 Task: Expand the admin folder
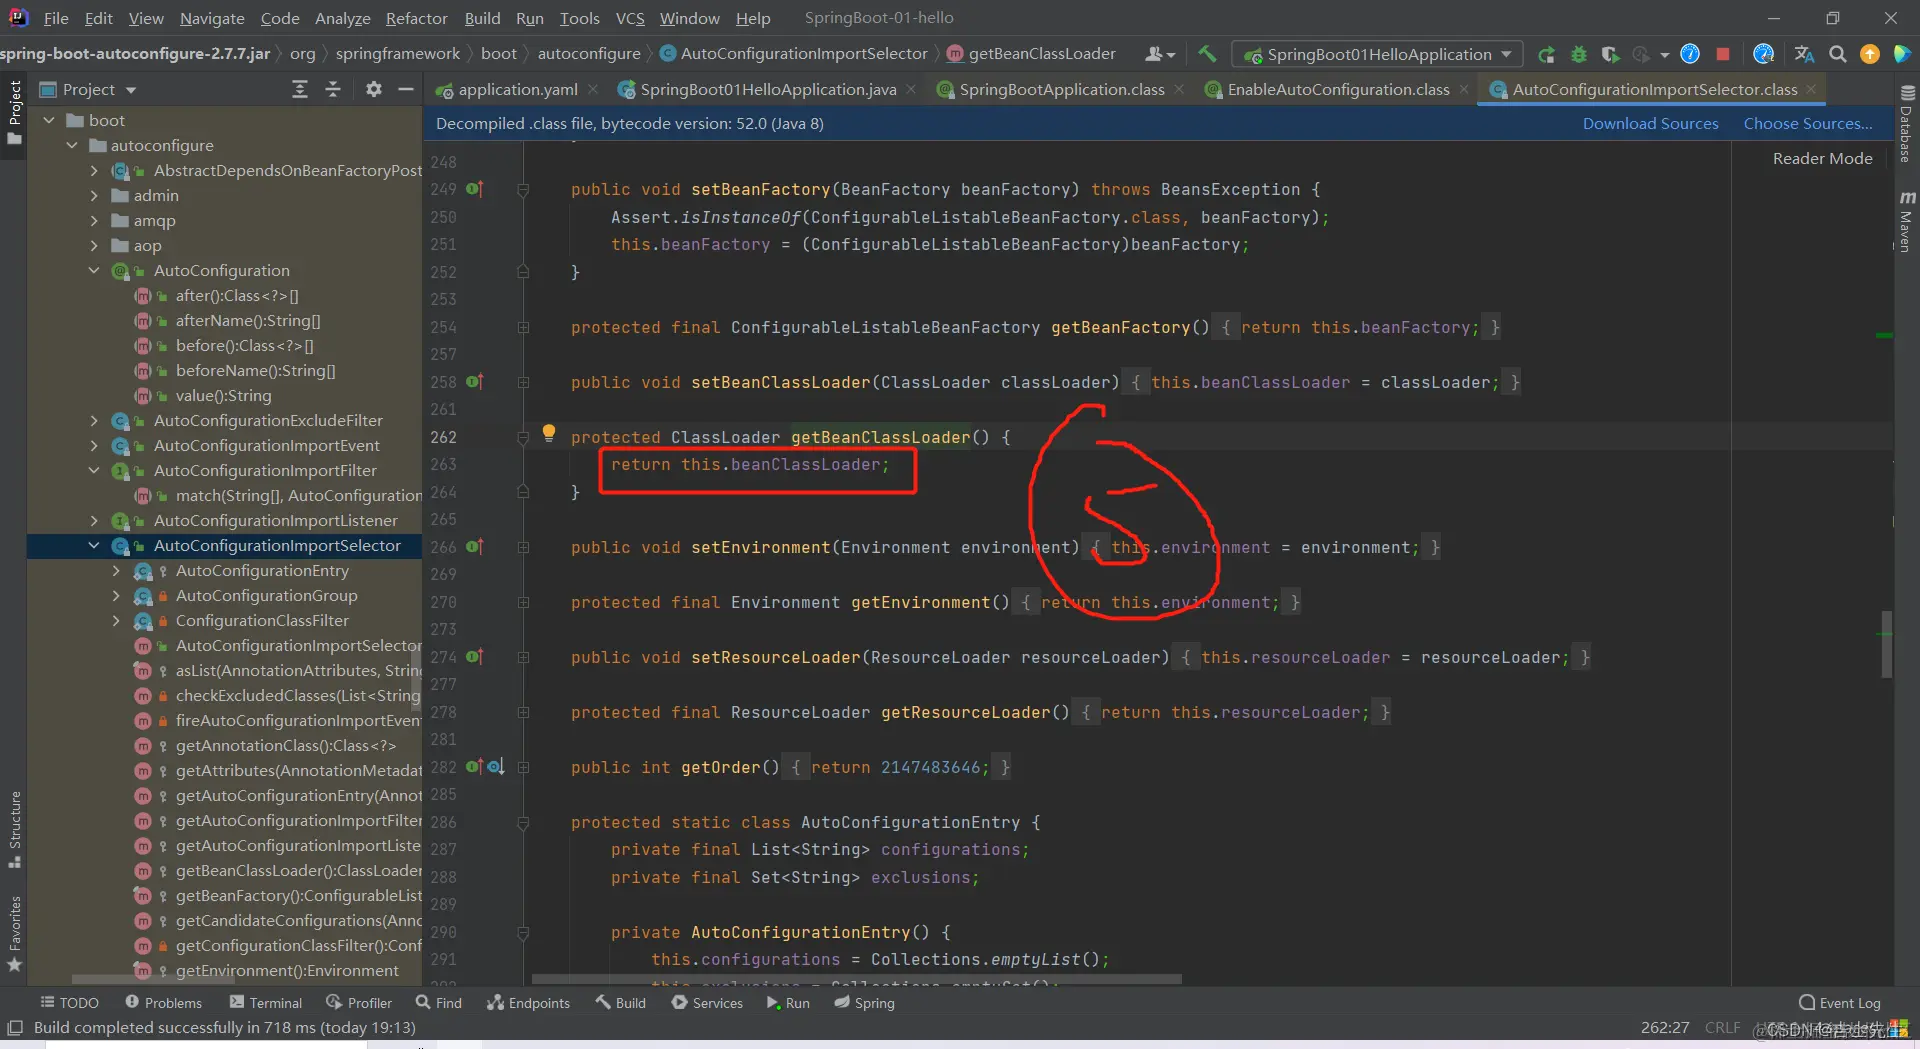coord(94,195)
